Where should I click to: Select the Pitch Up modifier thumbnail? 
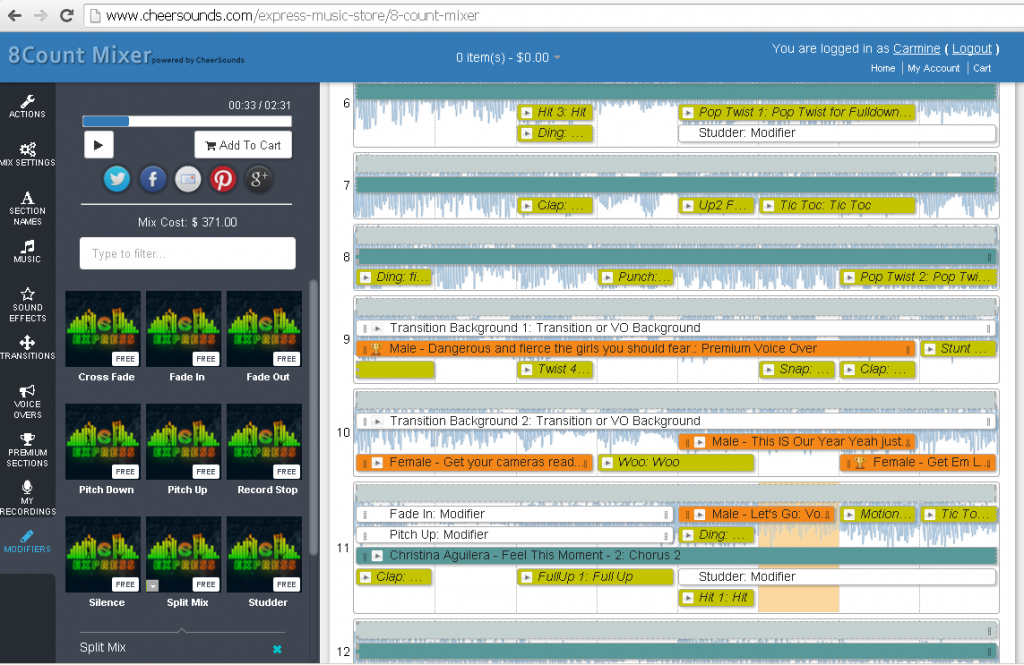coord(184,442)
